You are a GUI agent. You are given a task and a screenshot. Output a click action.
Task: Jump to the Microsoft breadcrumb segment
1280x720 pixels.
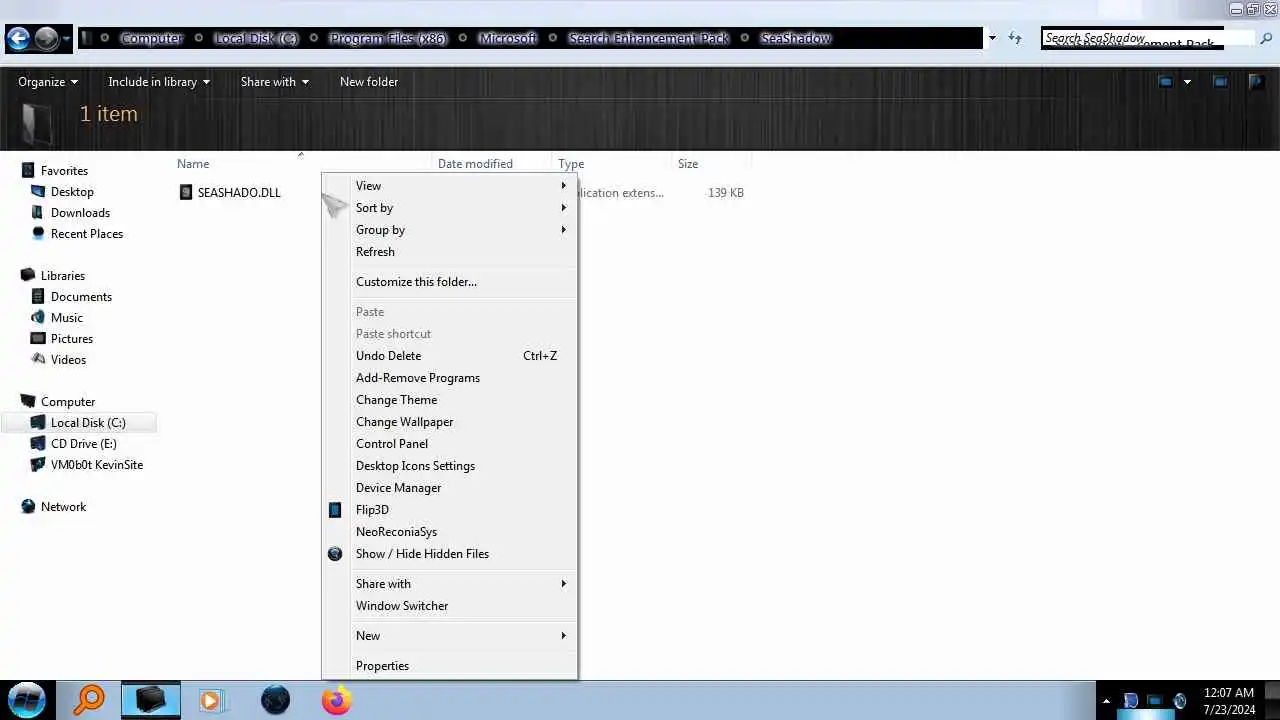tap(508, 38)
